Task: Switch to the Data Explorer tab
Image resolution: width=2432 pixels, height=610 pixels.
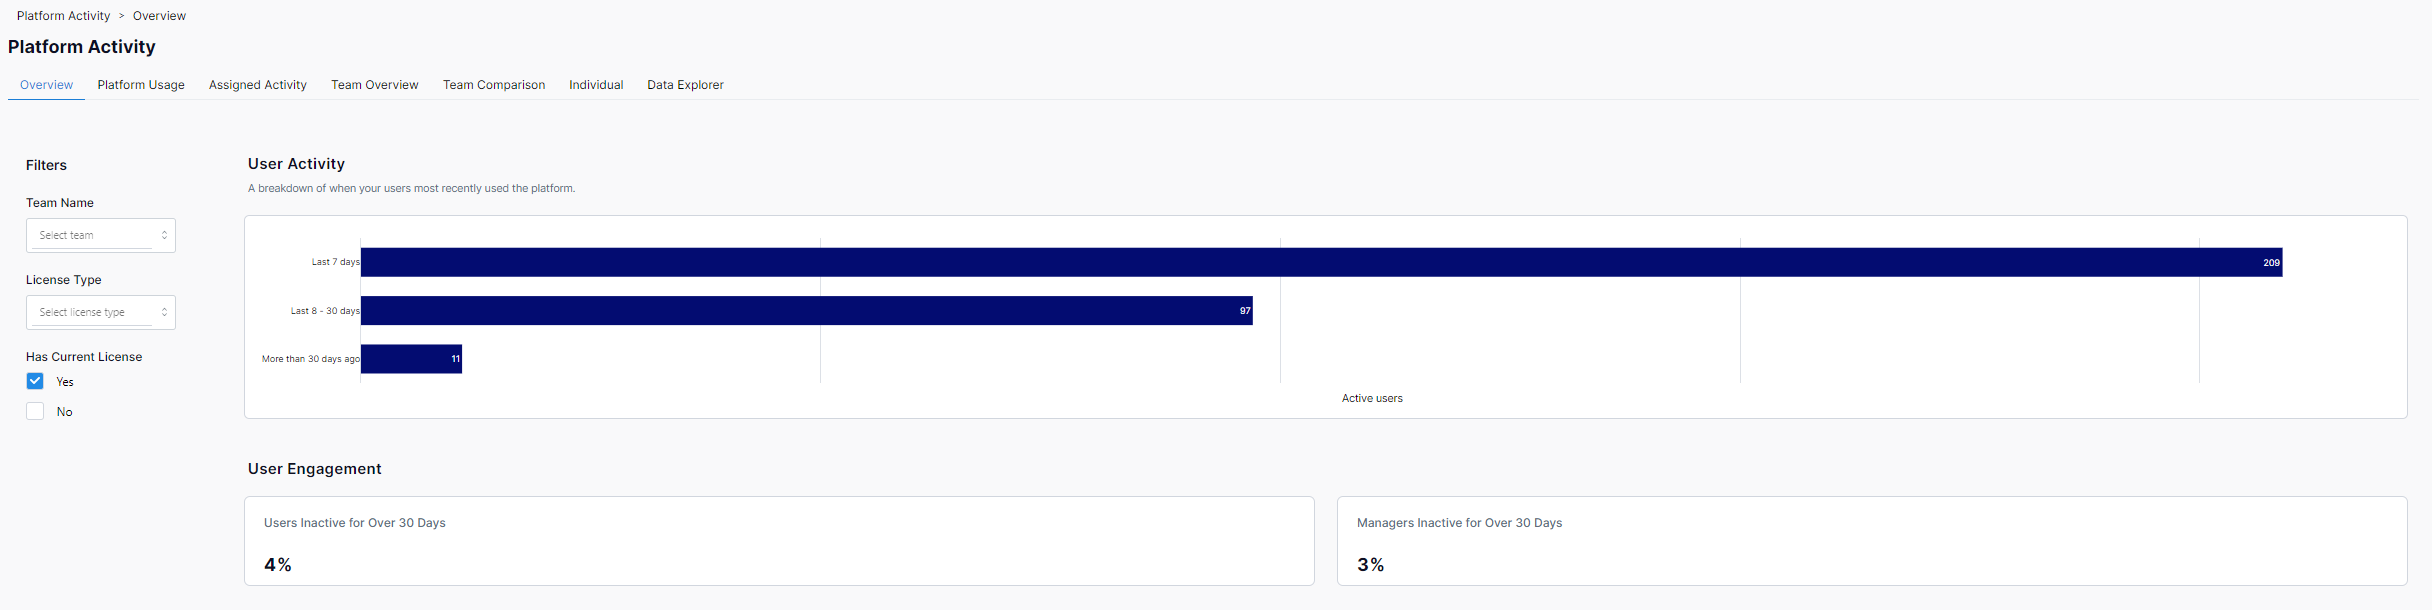Action: (x=685, y=85)
